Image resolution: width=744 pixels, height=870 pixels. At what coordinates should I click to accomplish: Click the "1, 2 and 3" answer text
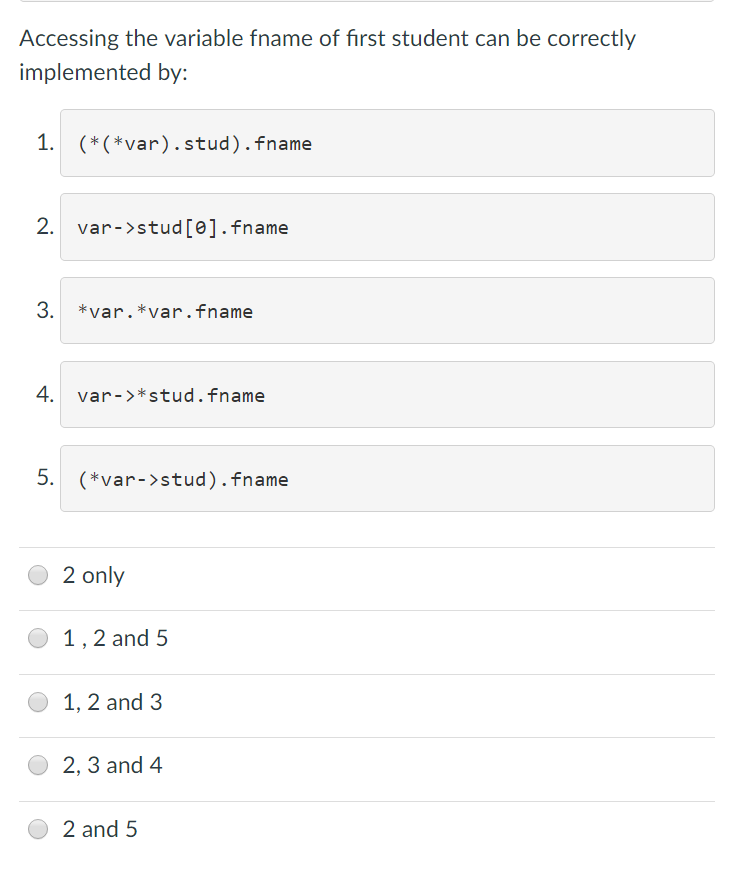(x=113, y=702)
